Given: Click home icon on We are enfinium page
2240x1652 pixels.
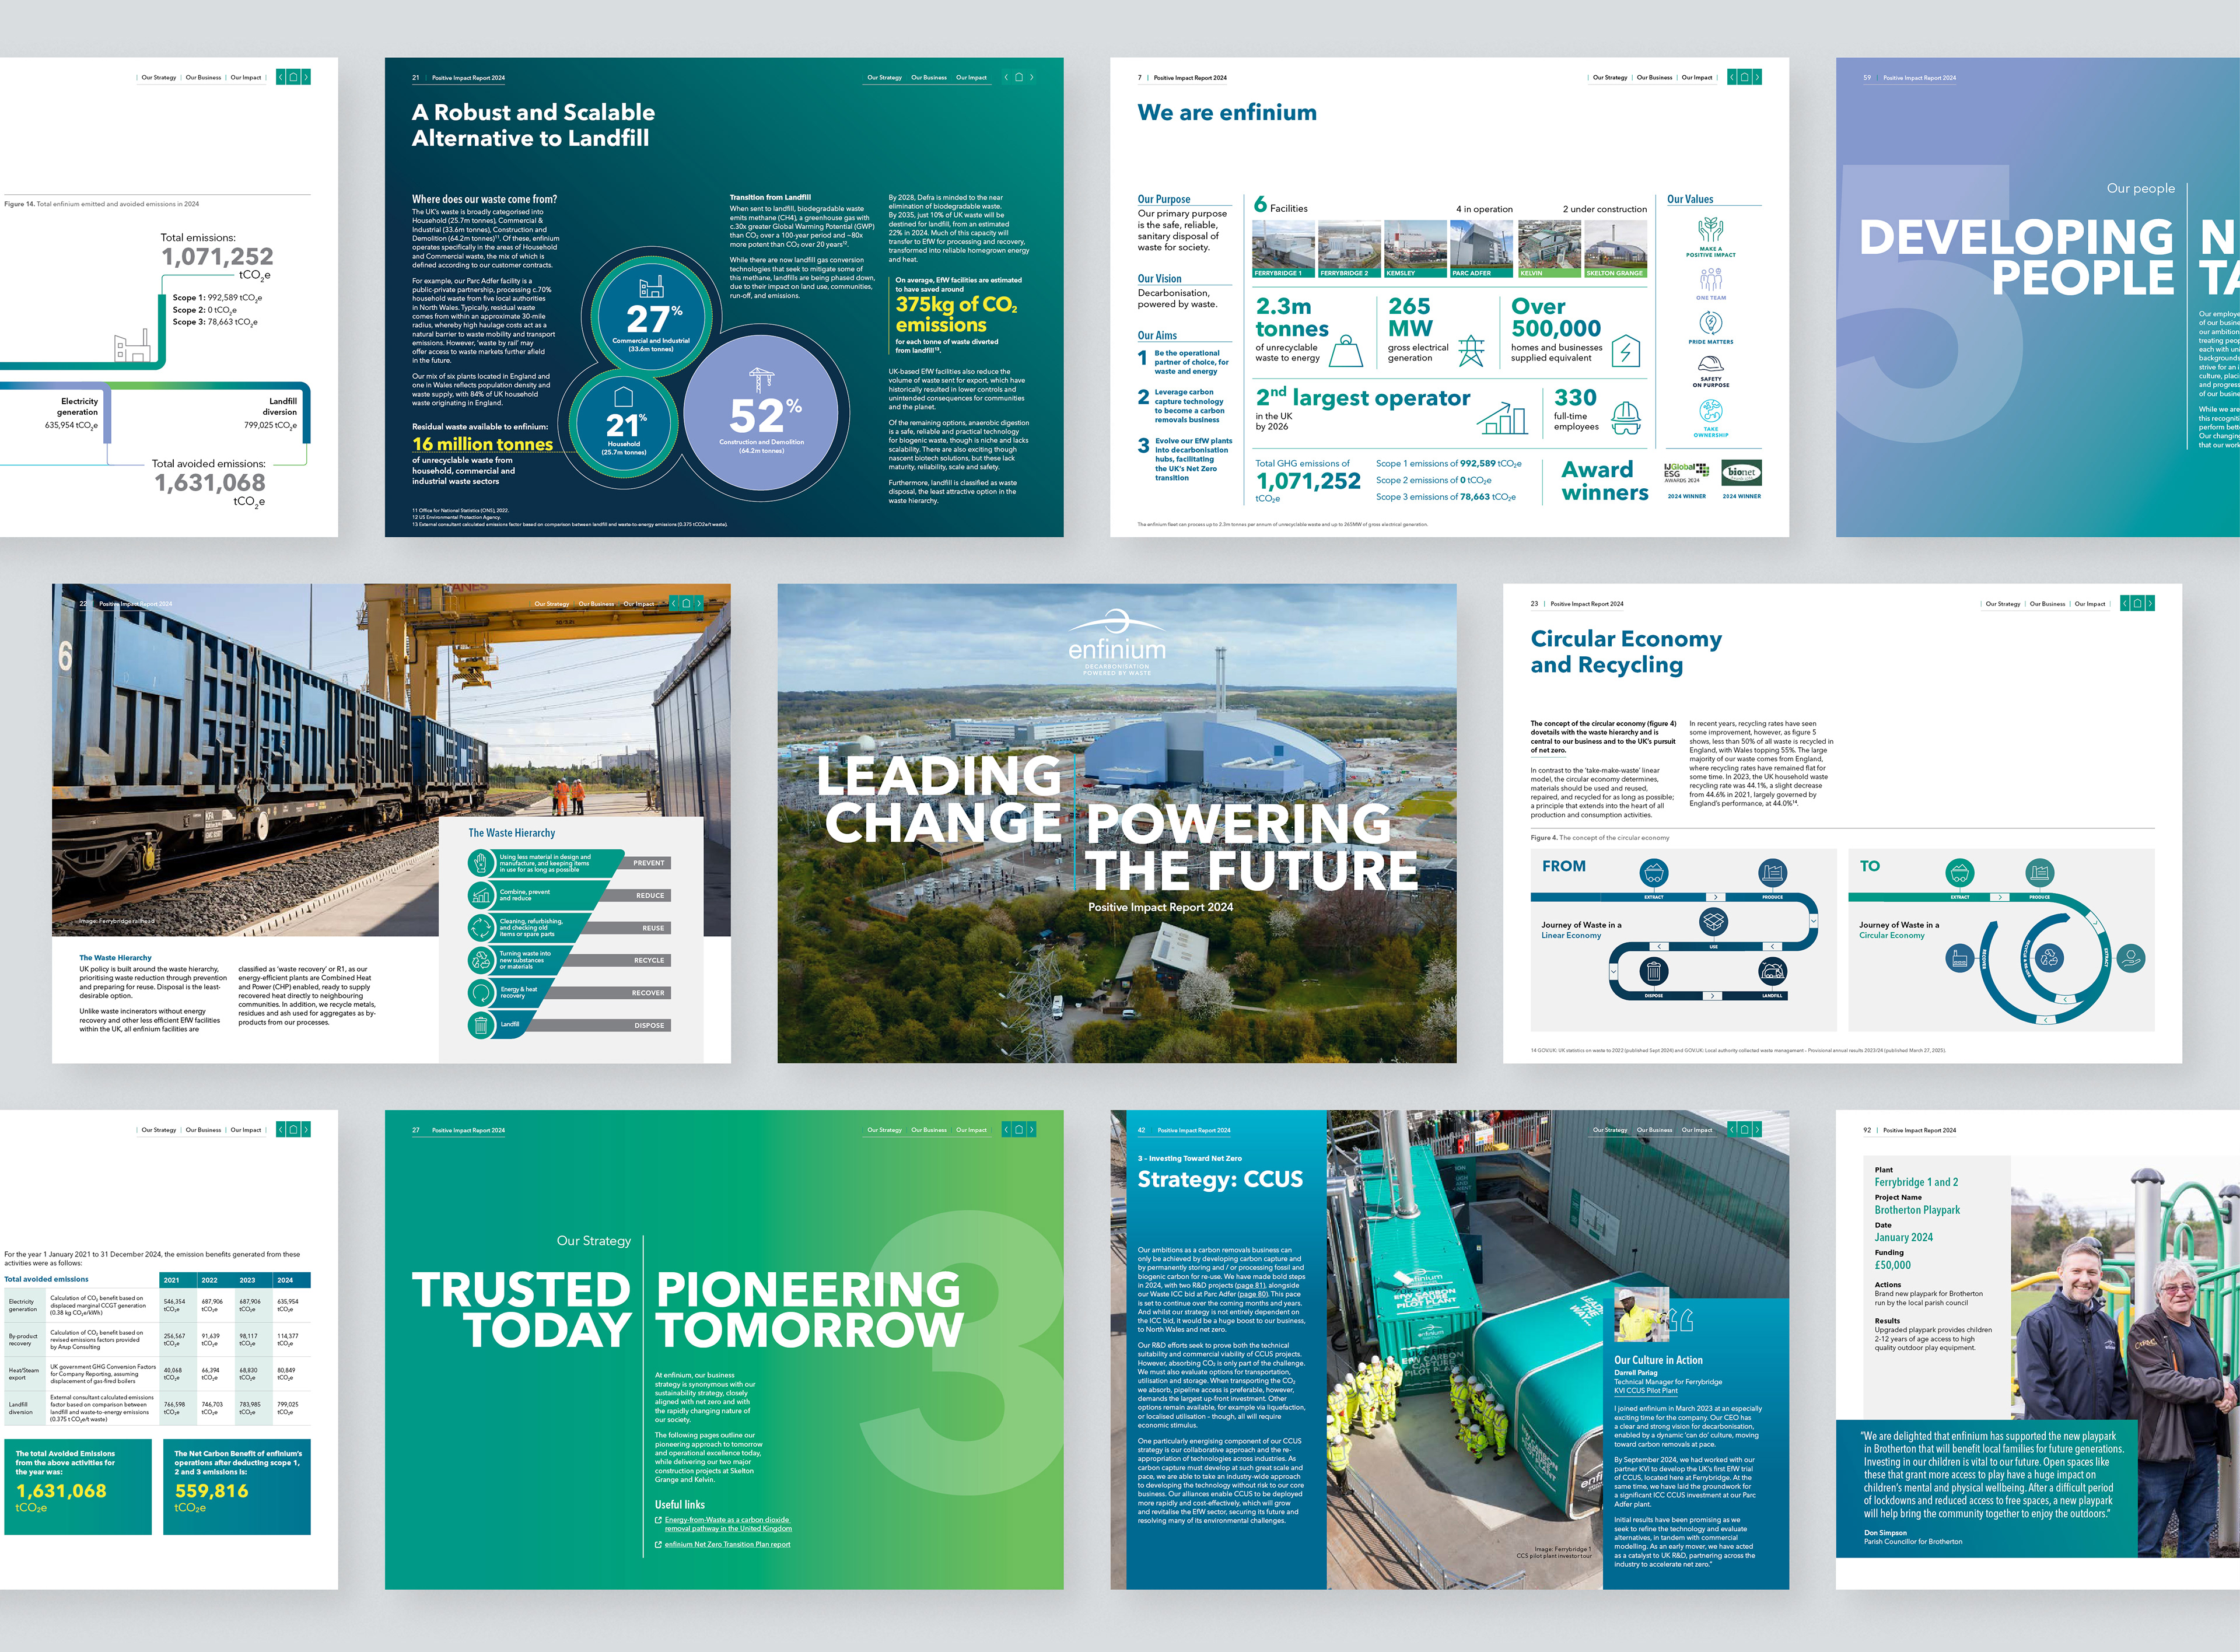Looking at the screenshot, I should coord(1744,77).
